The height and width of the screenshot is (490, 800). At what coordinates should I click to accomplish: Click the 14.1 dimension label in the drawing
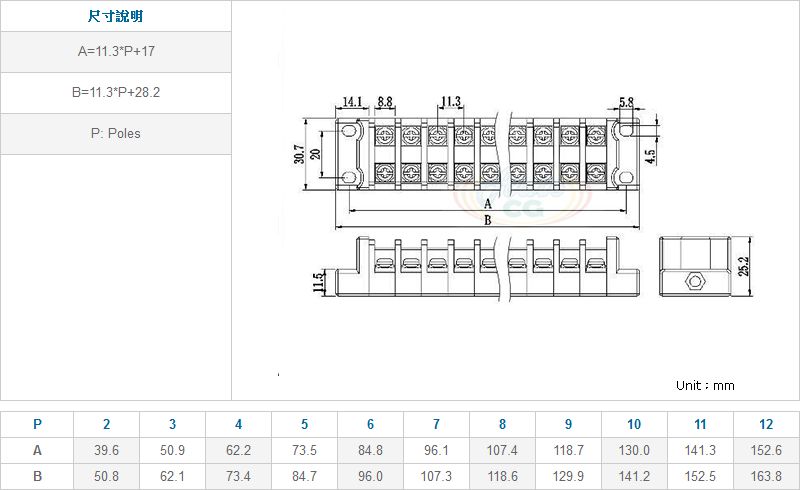tap(351, 102)
